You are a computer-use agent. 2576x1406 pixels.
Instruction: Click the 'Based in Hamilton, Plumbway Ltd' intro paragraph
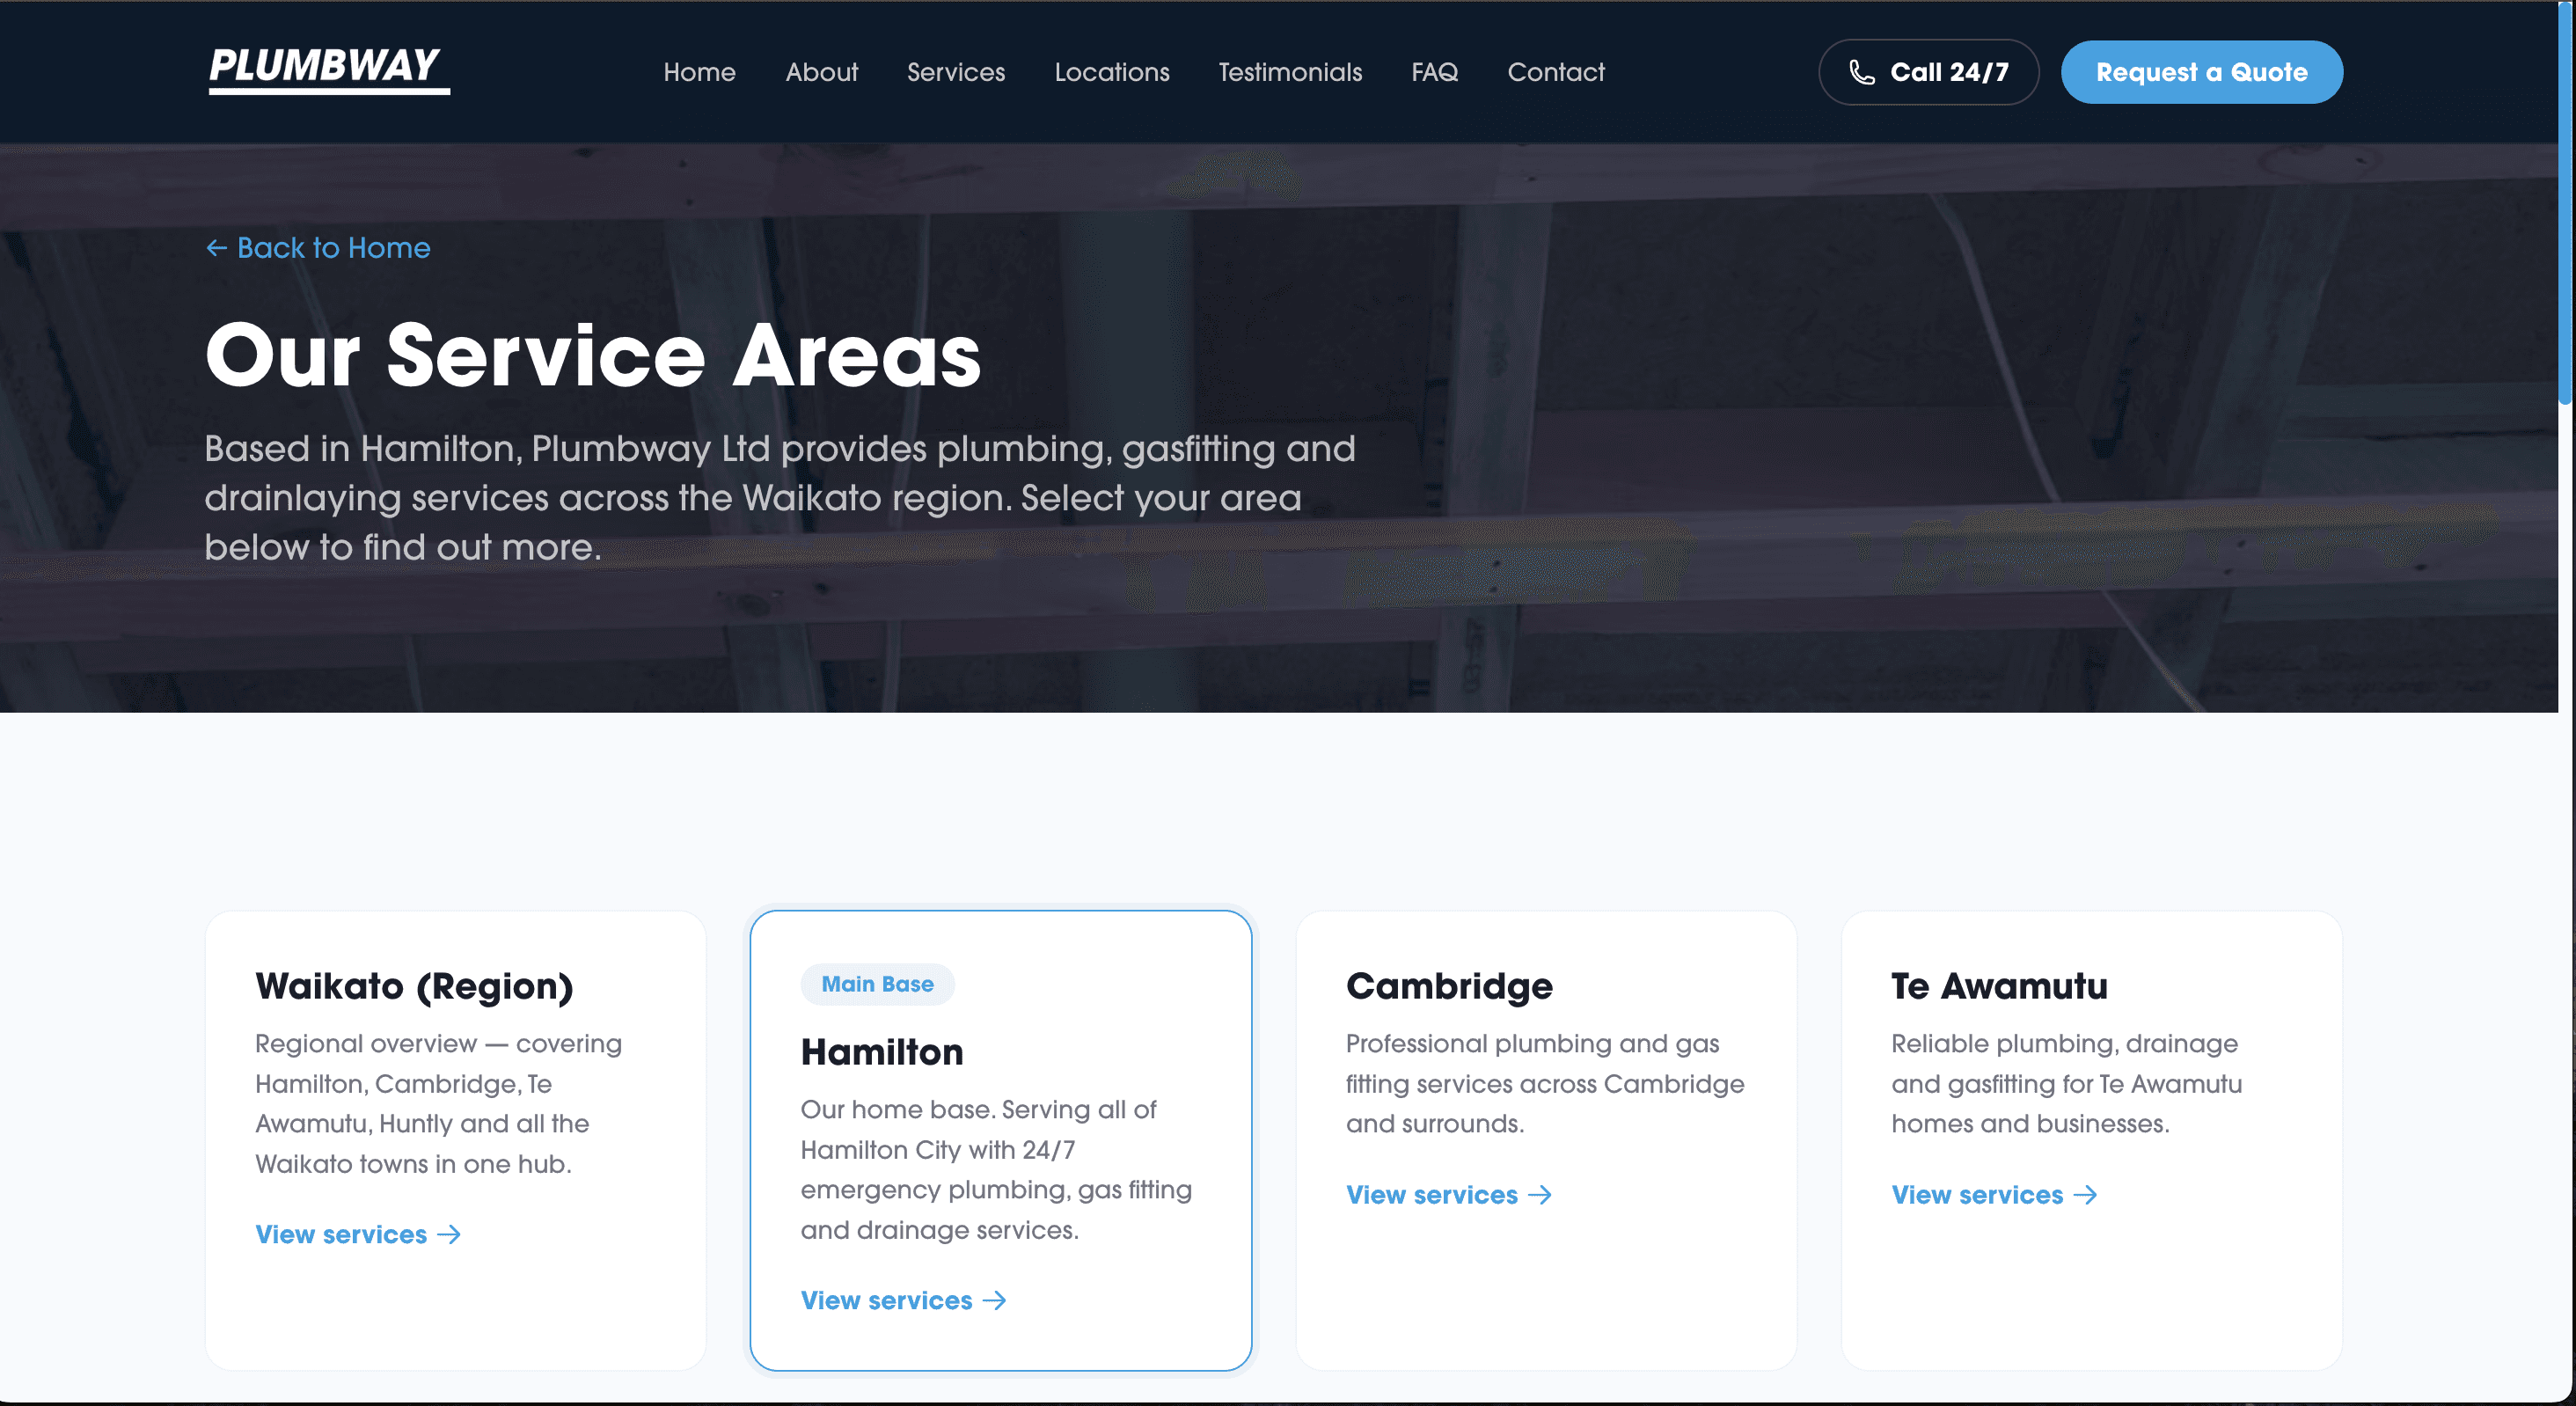(x=780, y=498)
